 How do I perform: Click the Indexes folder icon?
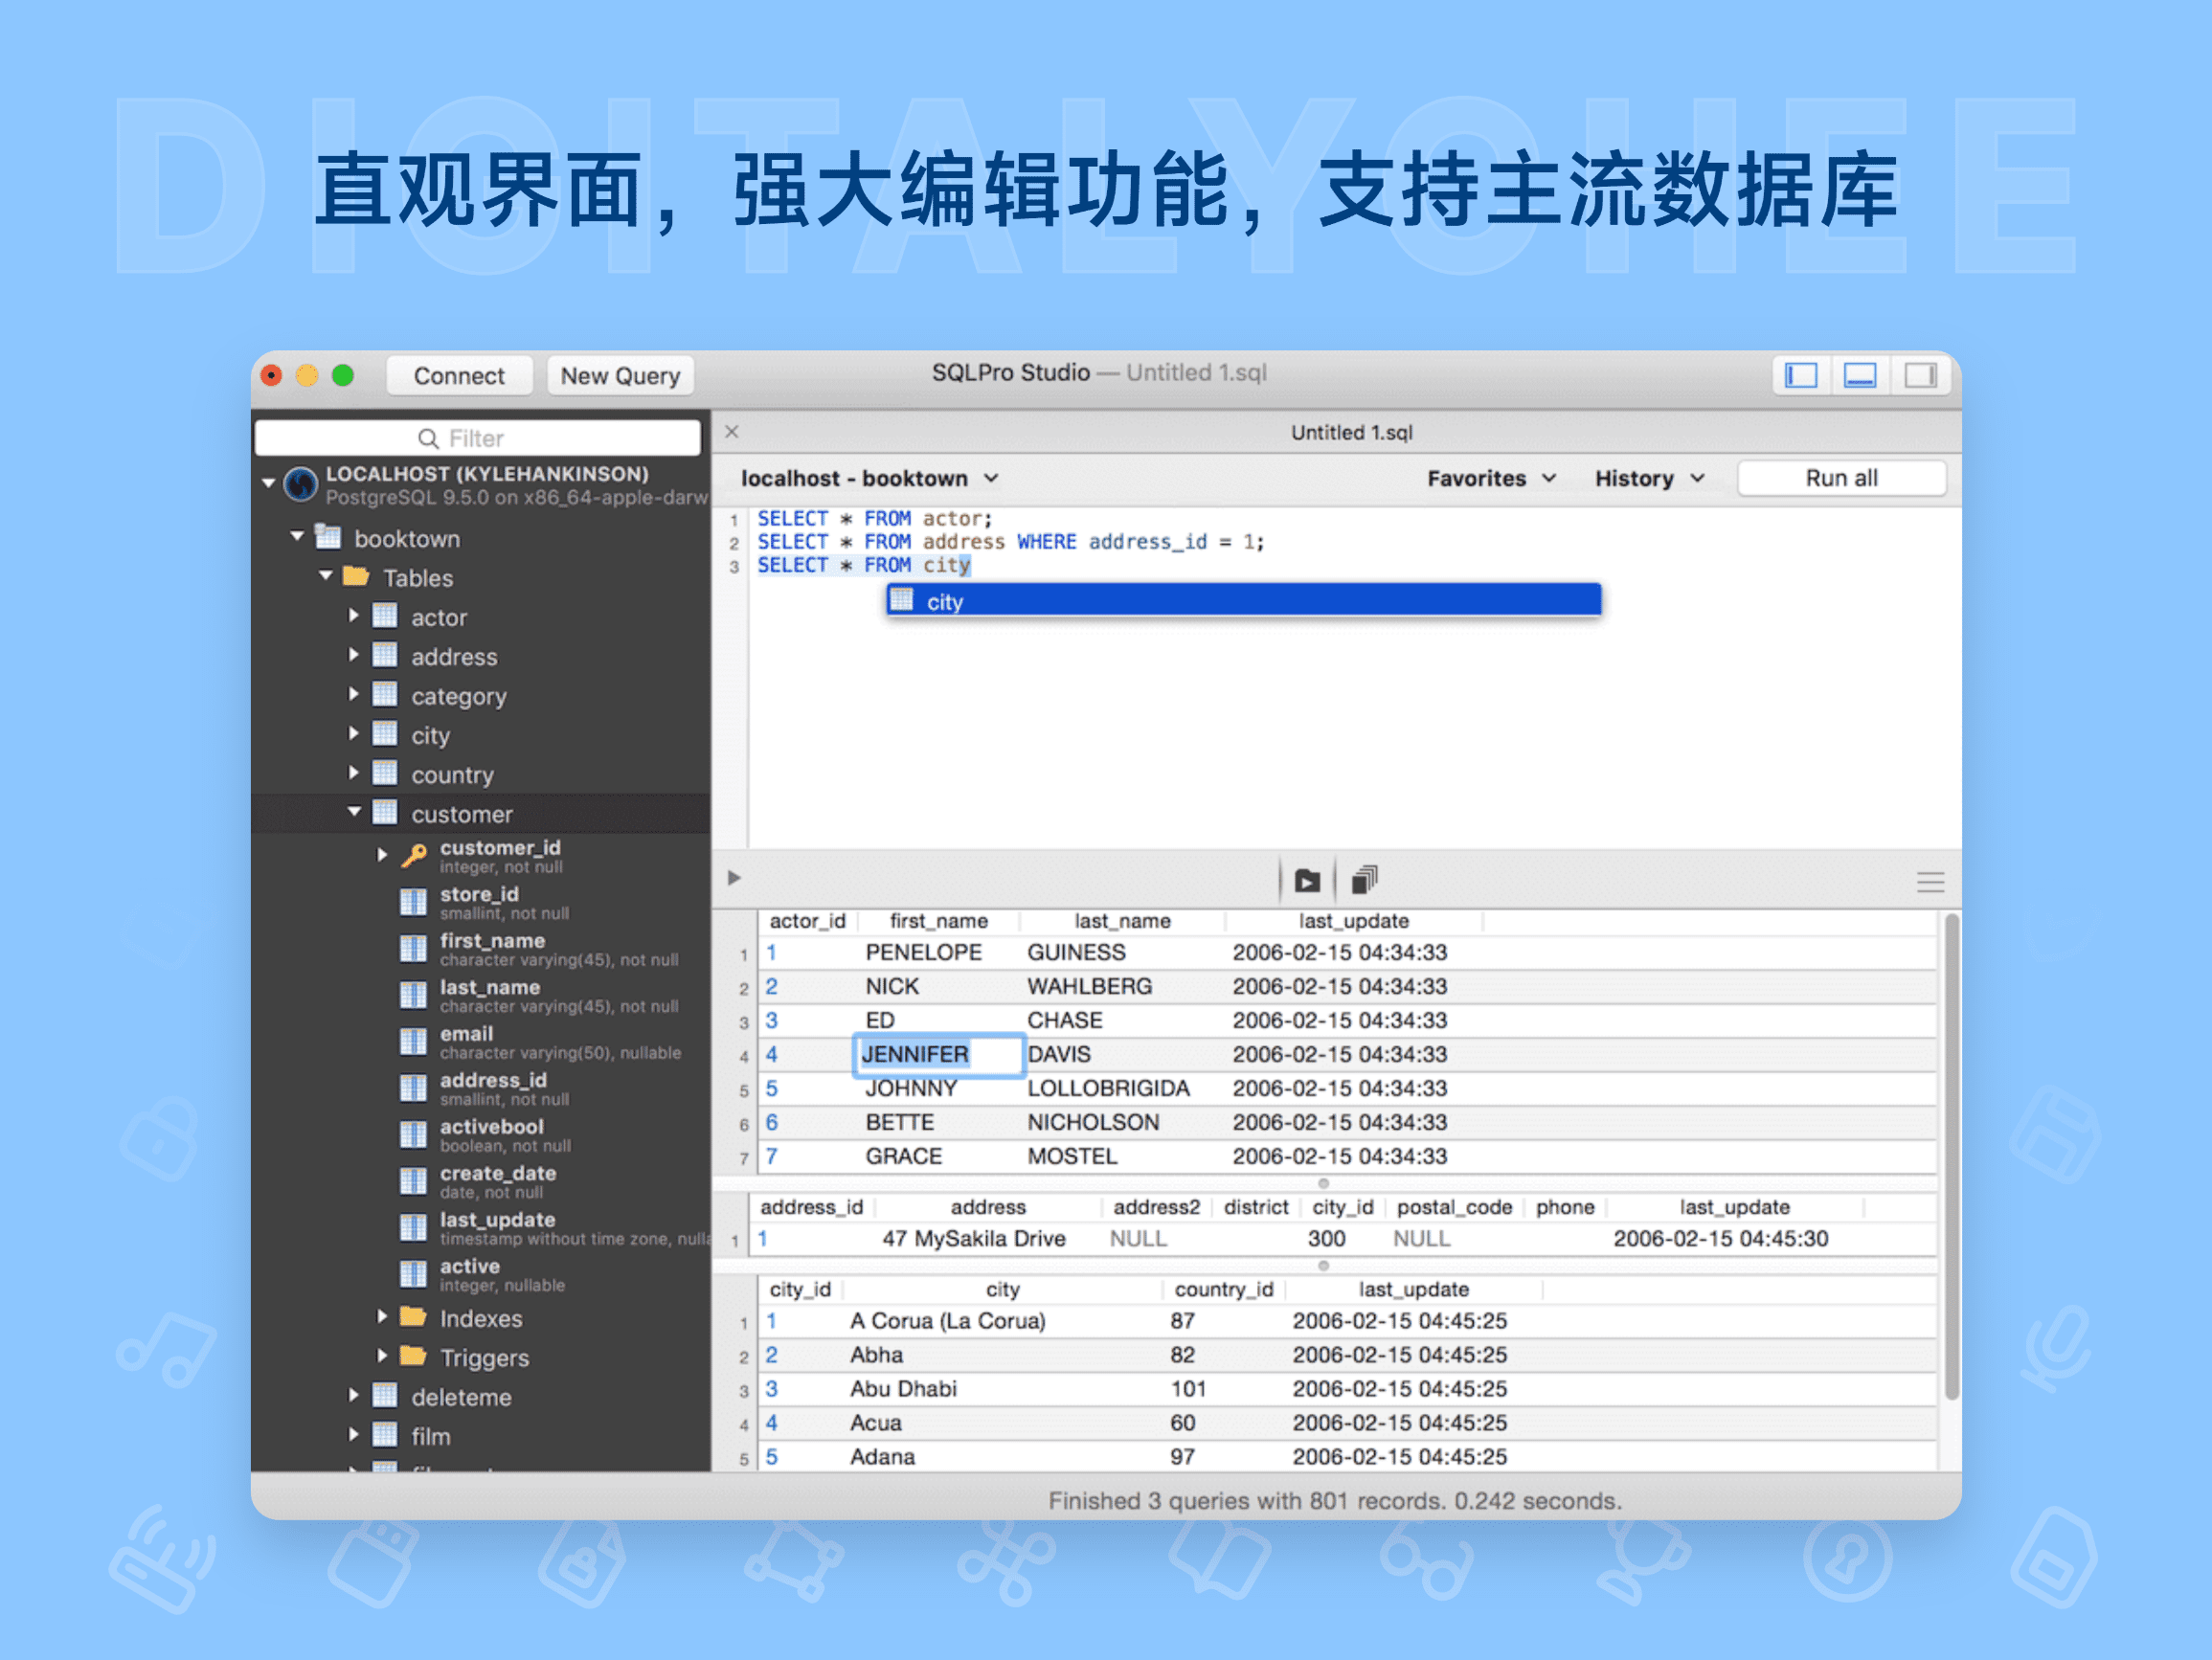click(x=413, y=1318)
